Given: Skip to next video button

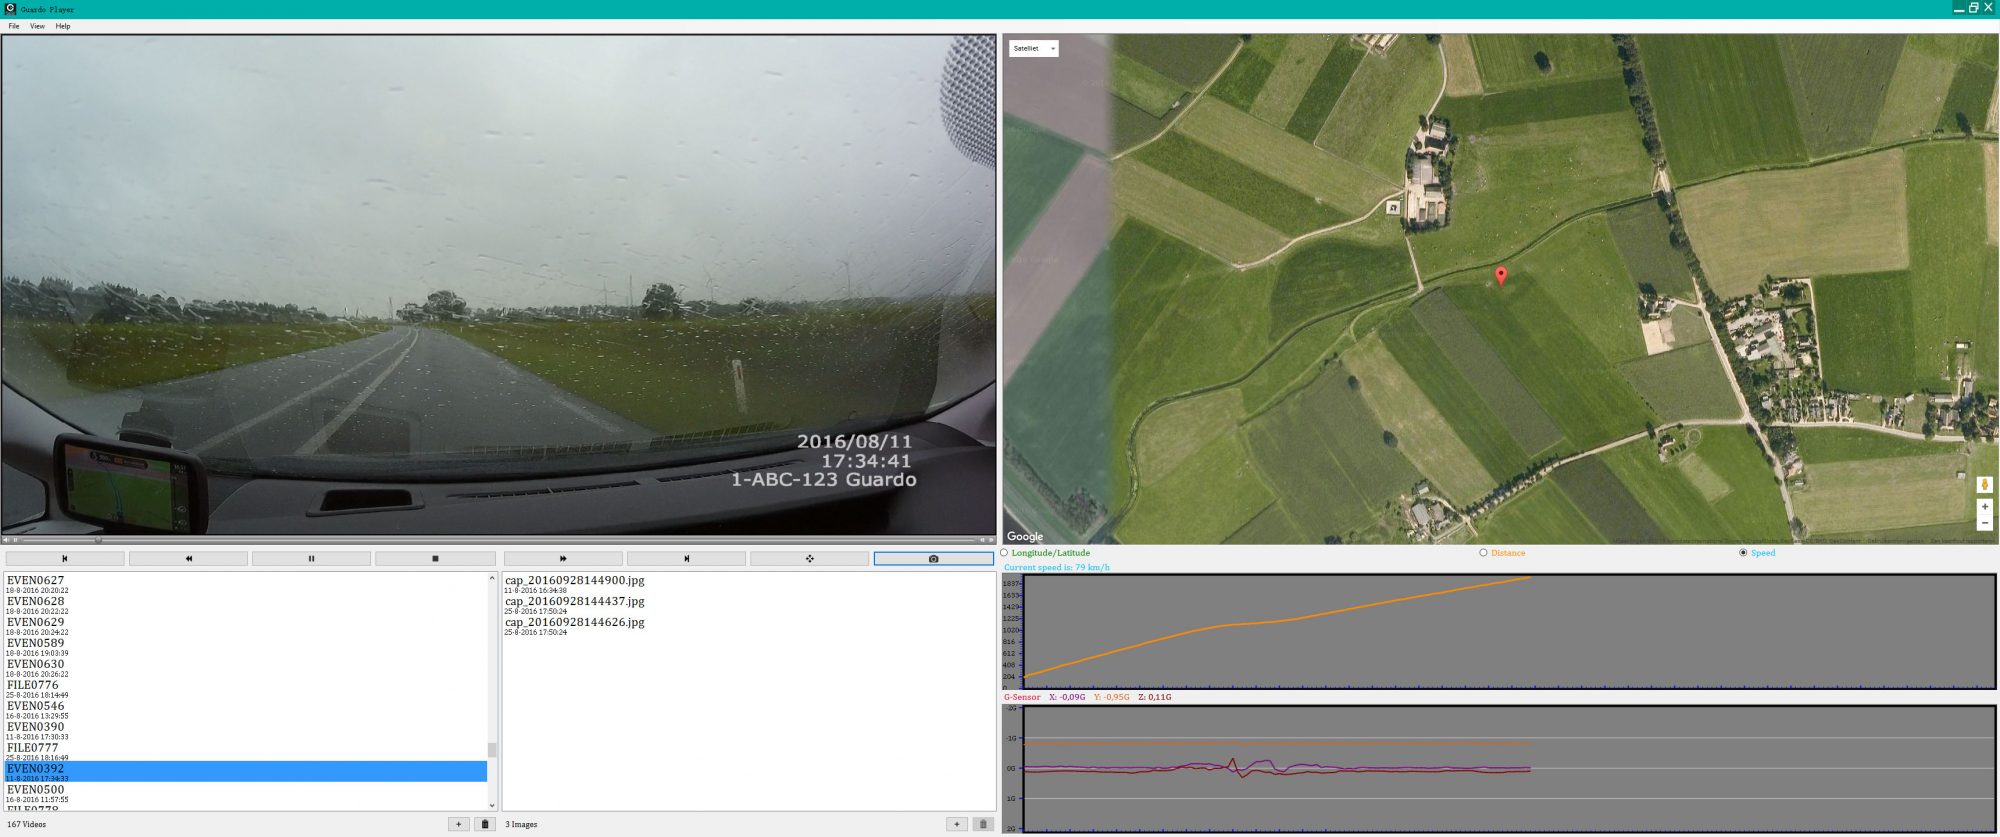Looking at the screenshot, I should pyautogui.click(x=686, y=559).
